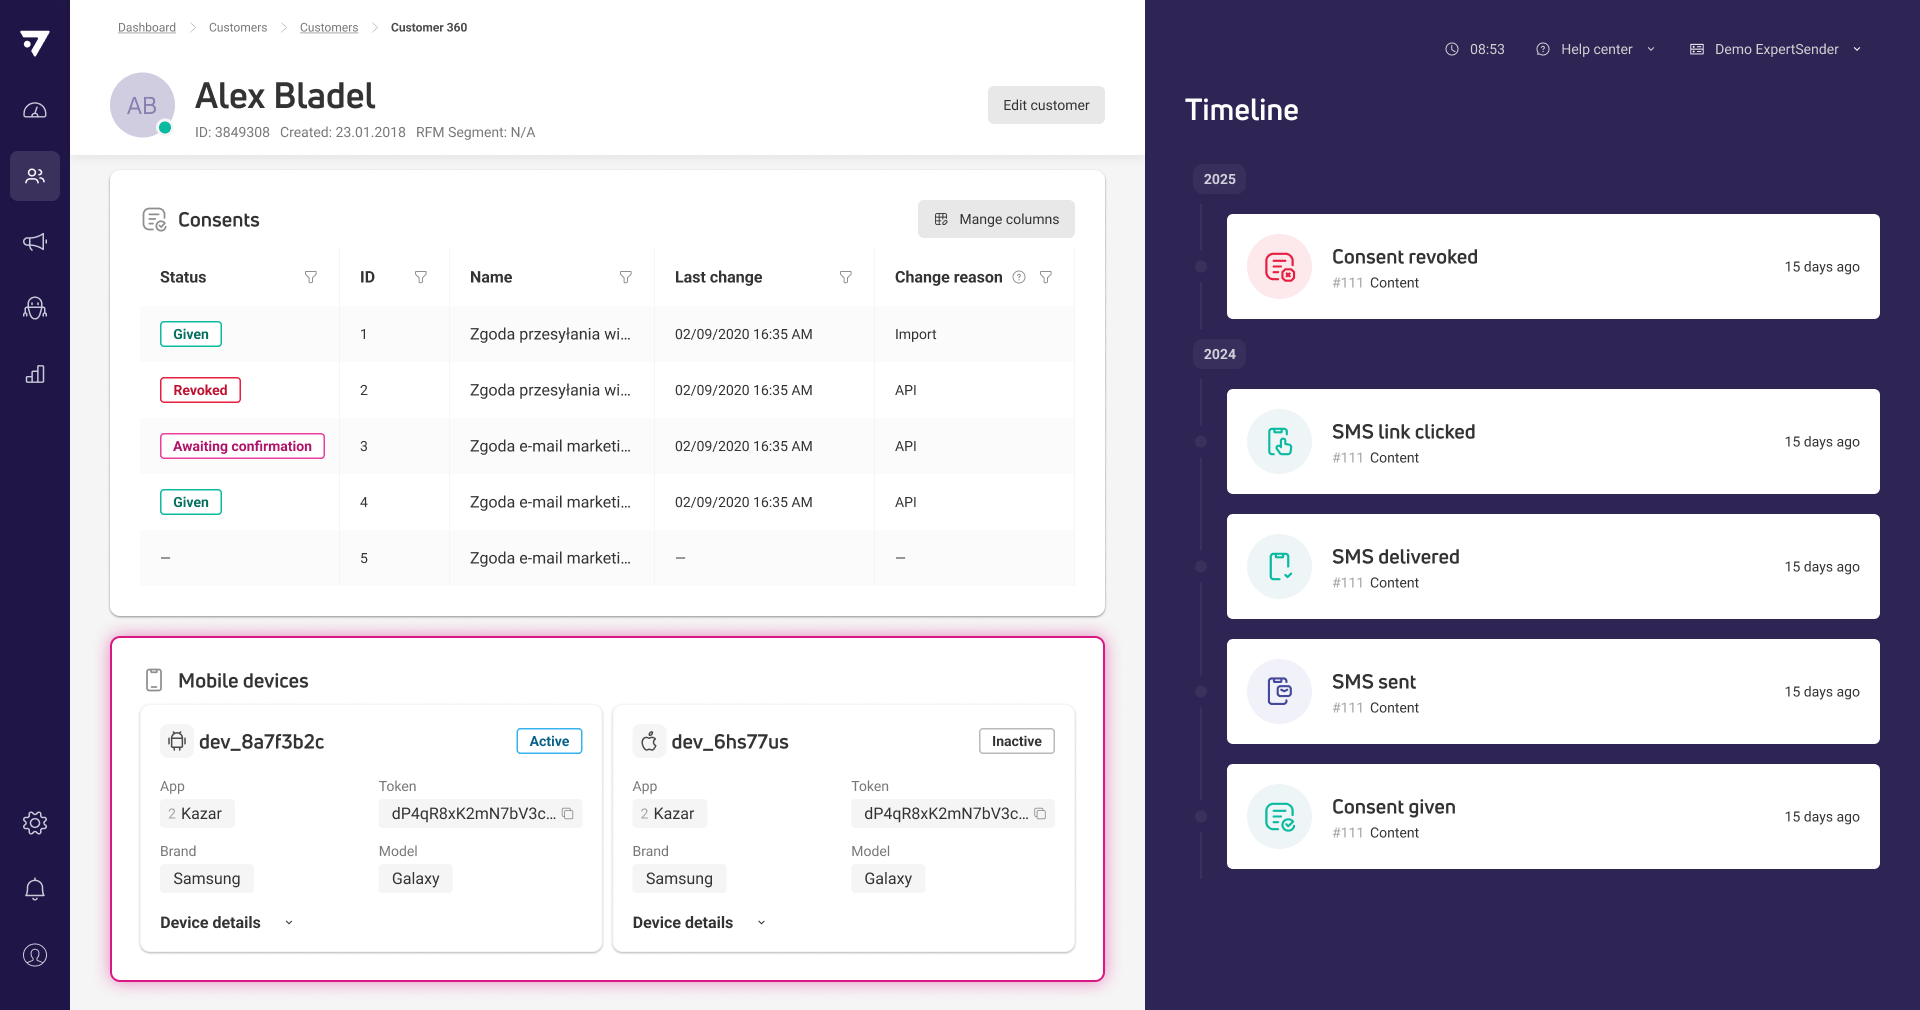
Task: Click the Mange columns button
Action: [x=996, y=219]
